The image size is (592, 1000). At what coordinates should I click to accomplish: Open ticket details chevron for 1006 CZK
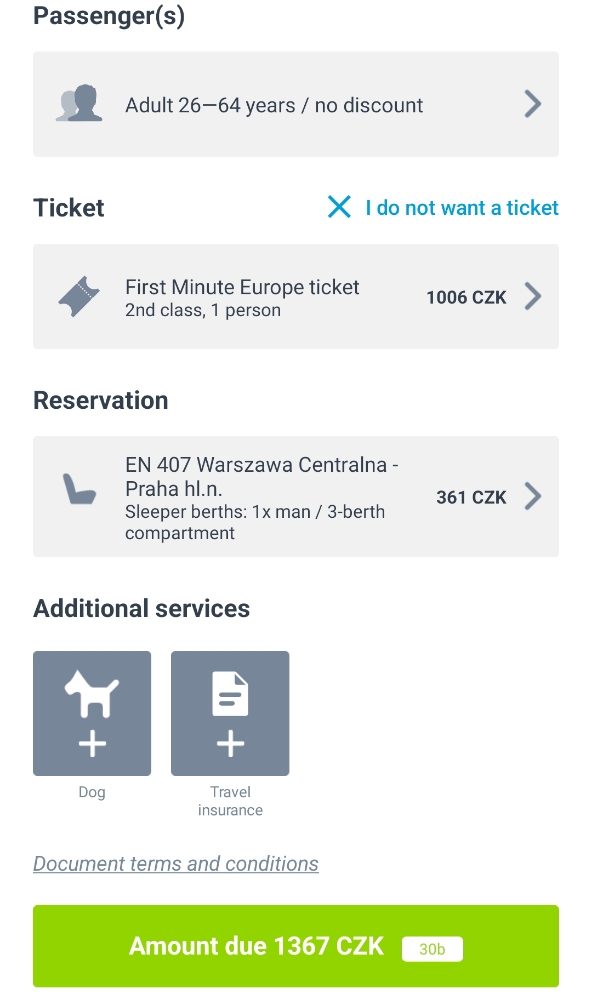[533, 297]
